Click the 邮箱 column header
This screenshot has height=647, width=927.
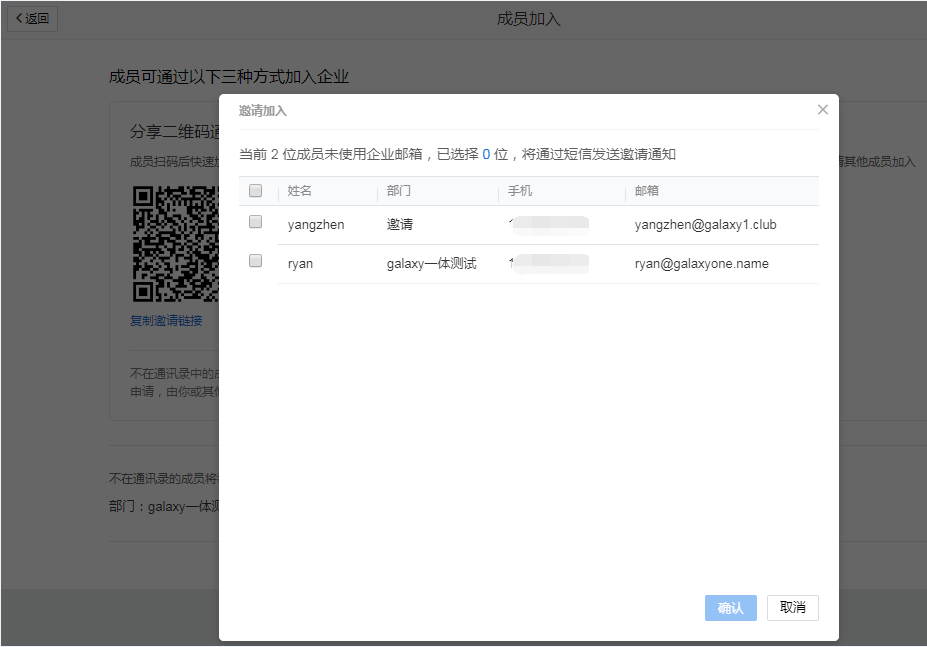(x=646, y=190)
